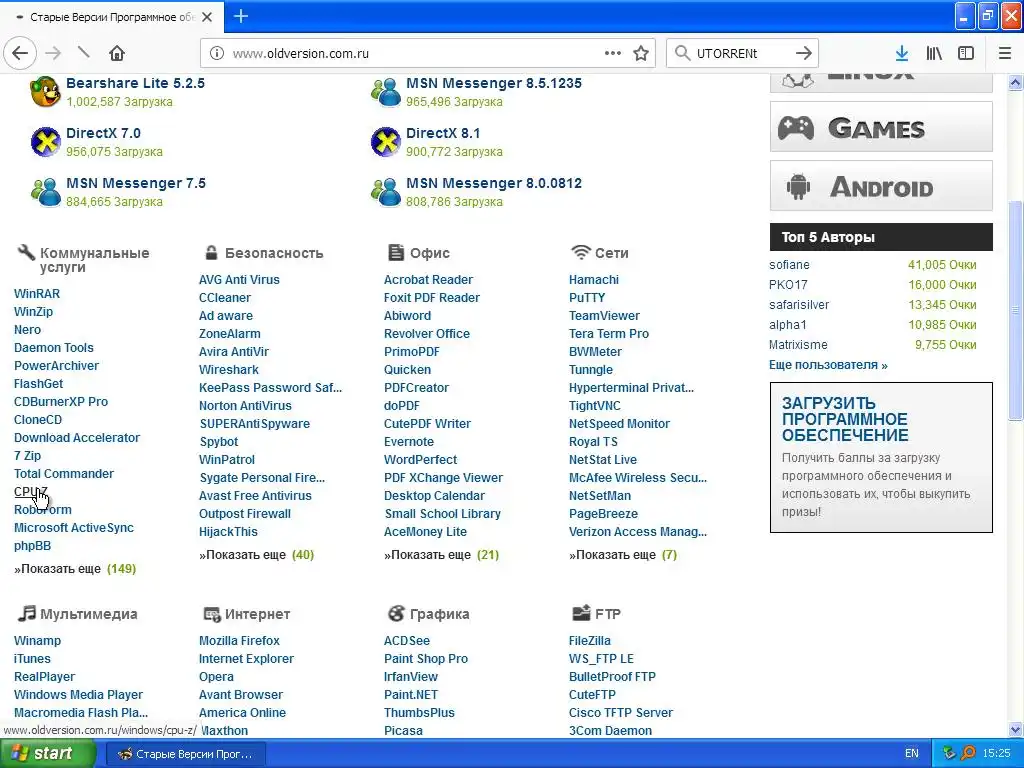Click the UTORRENt search input field

(742, 53)
